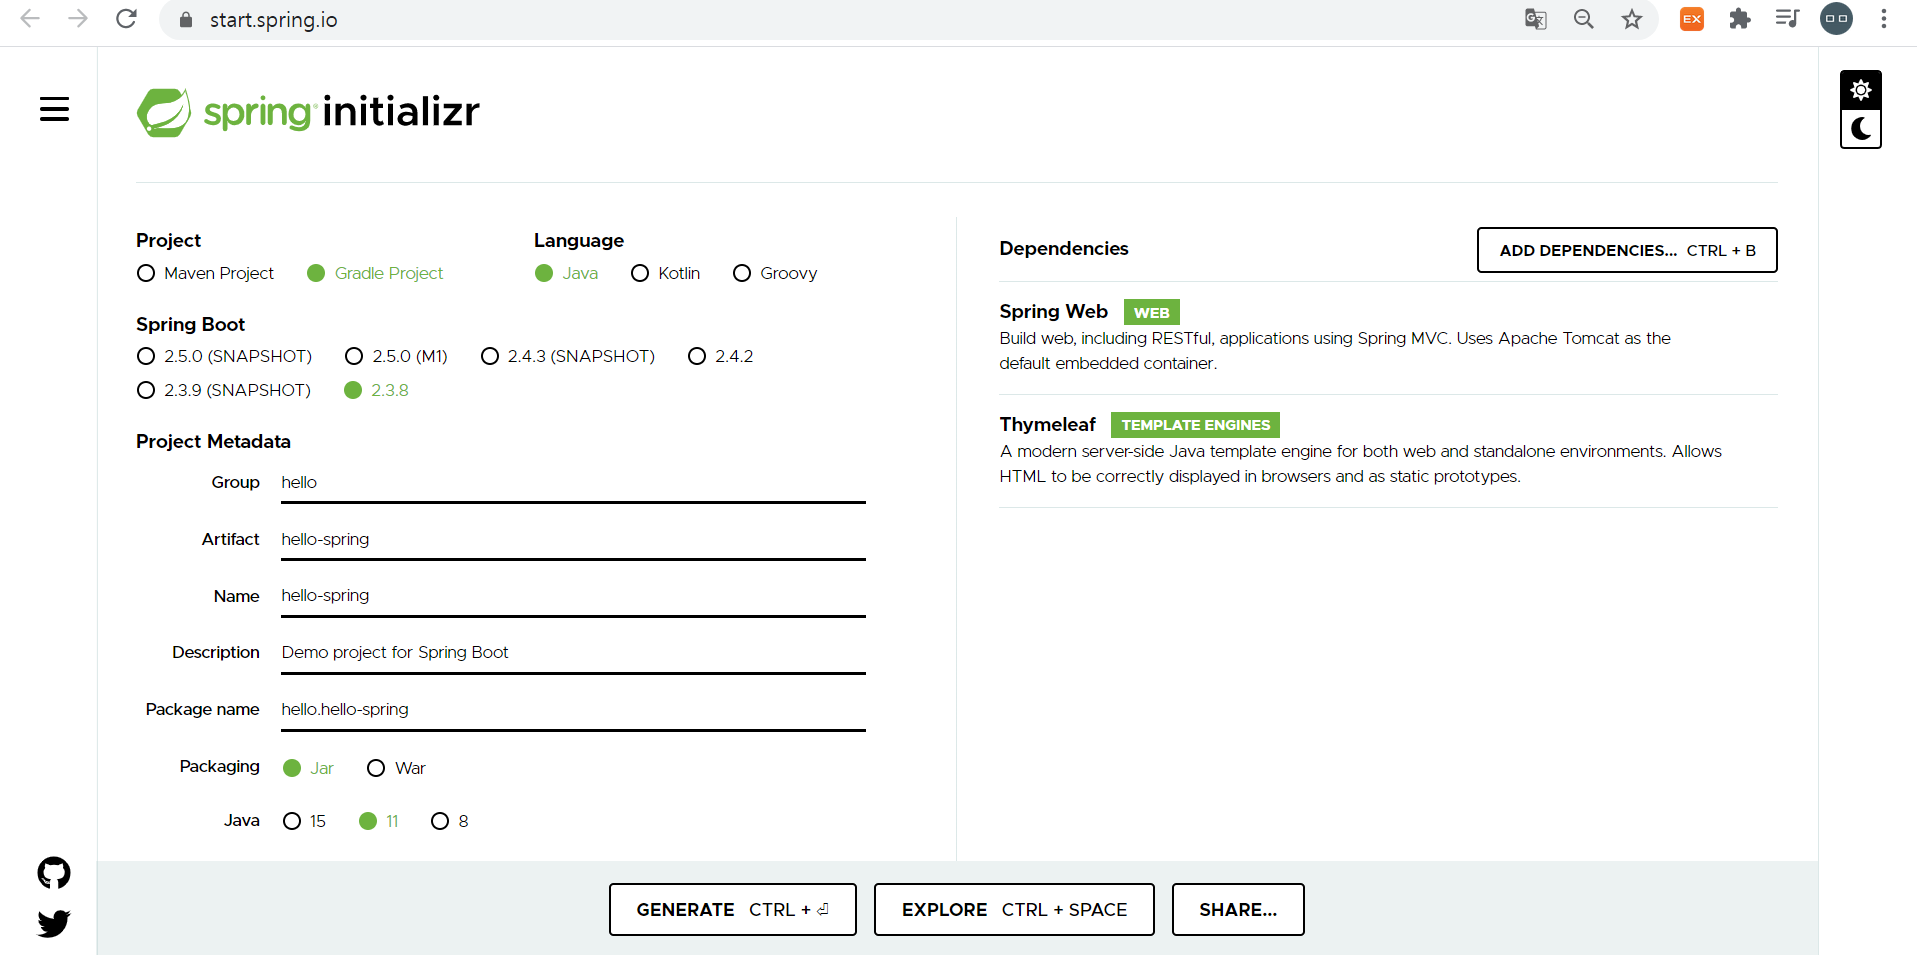
Task: Click the Explore button
Action: [1014, 909]
